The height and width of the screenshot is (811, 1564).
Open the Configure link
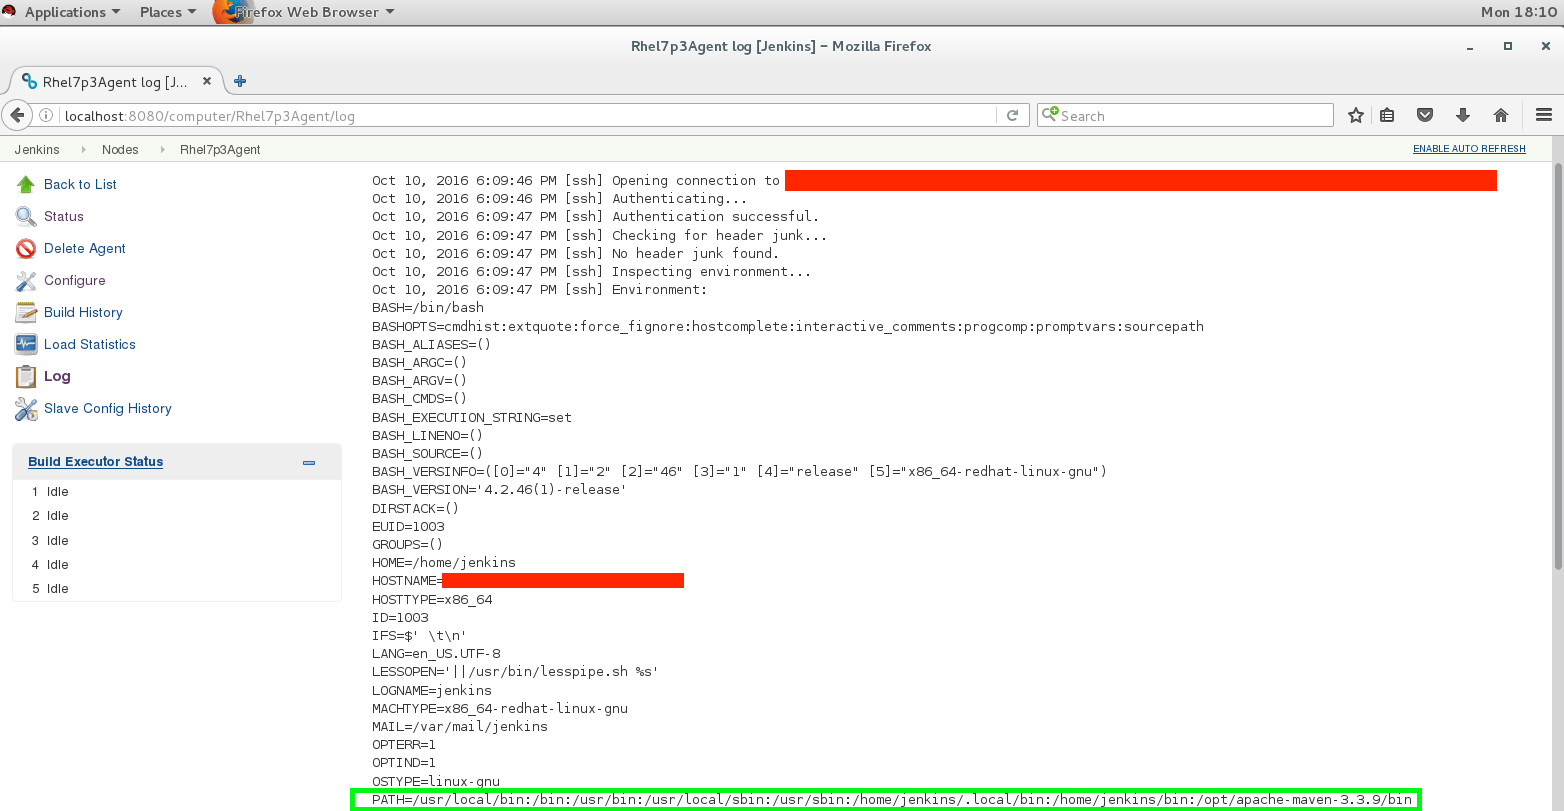click(75, 281)
